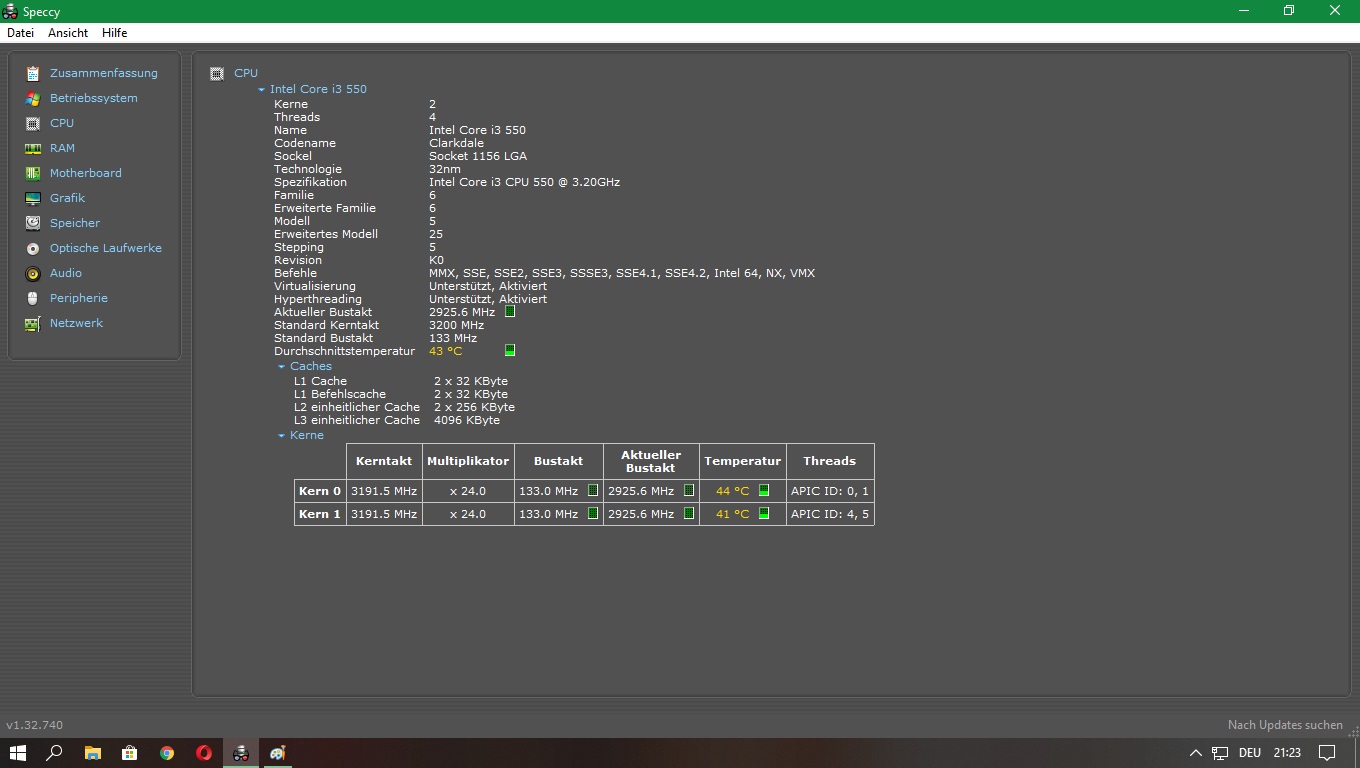Open the notification center icon
The width and height of the screenshot is (1360, 768).
pos(1327,753)
